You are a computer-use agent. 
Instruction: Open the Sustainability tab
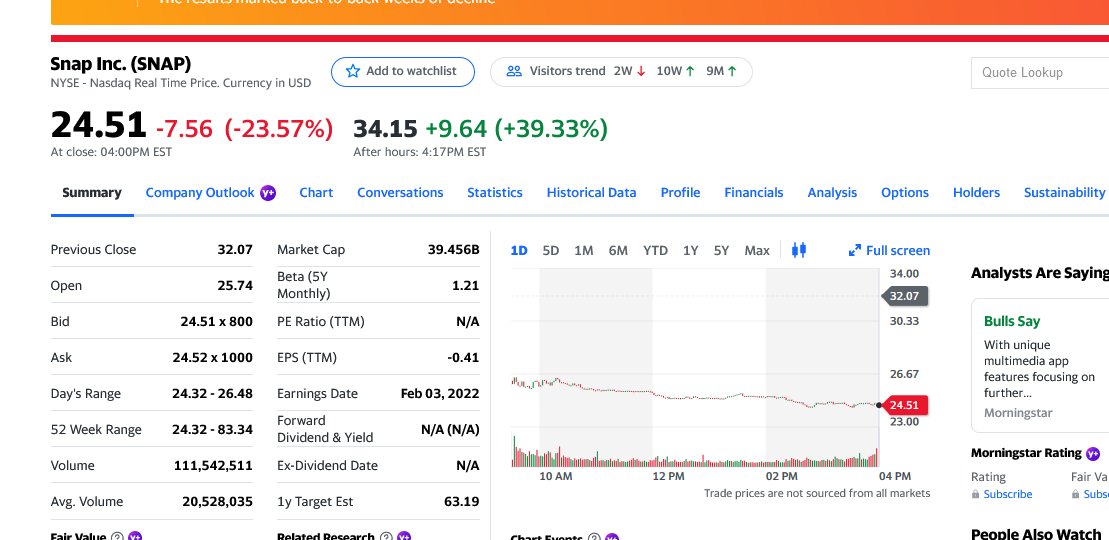pos(1064,193)
